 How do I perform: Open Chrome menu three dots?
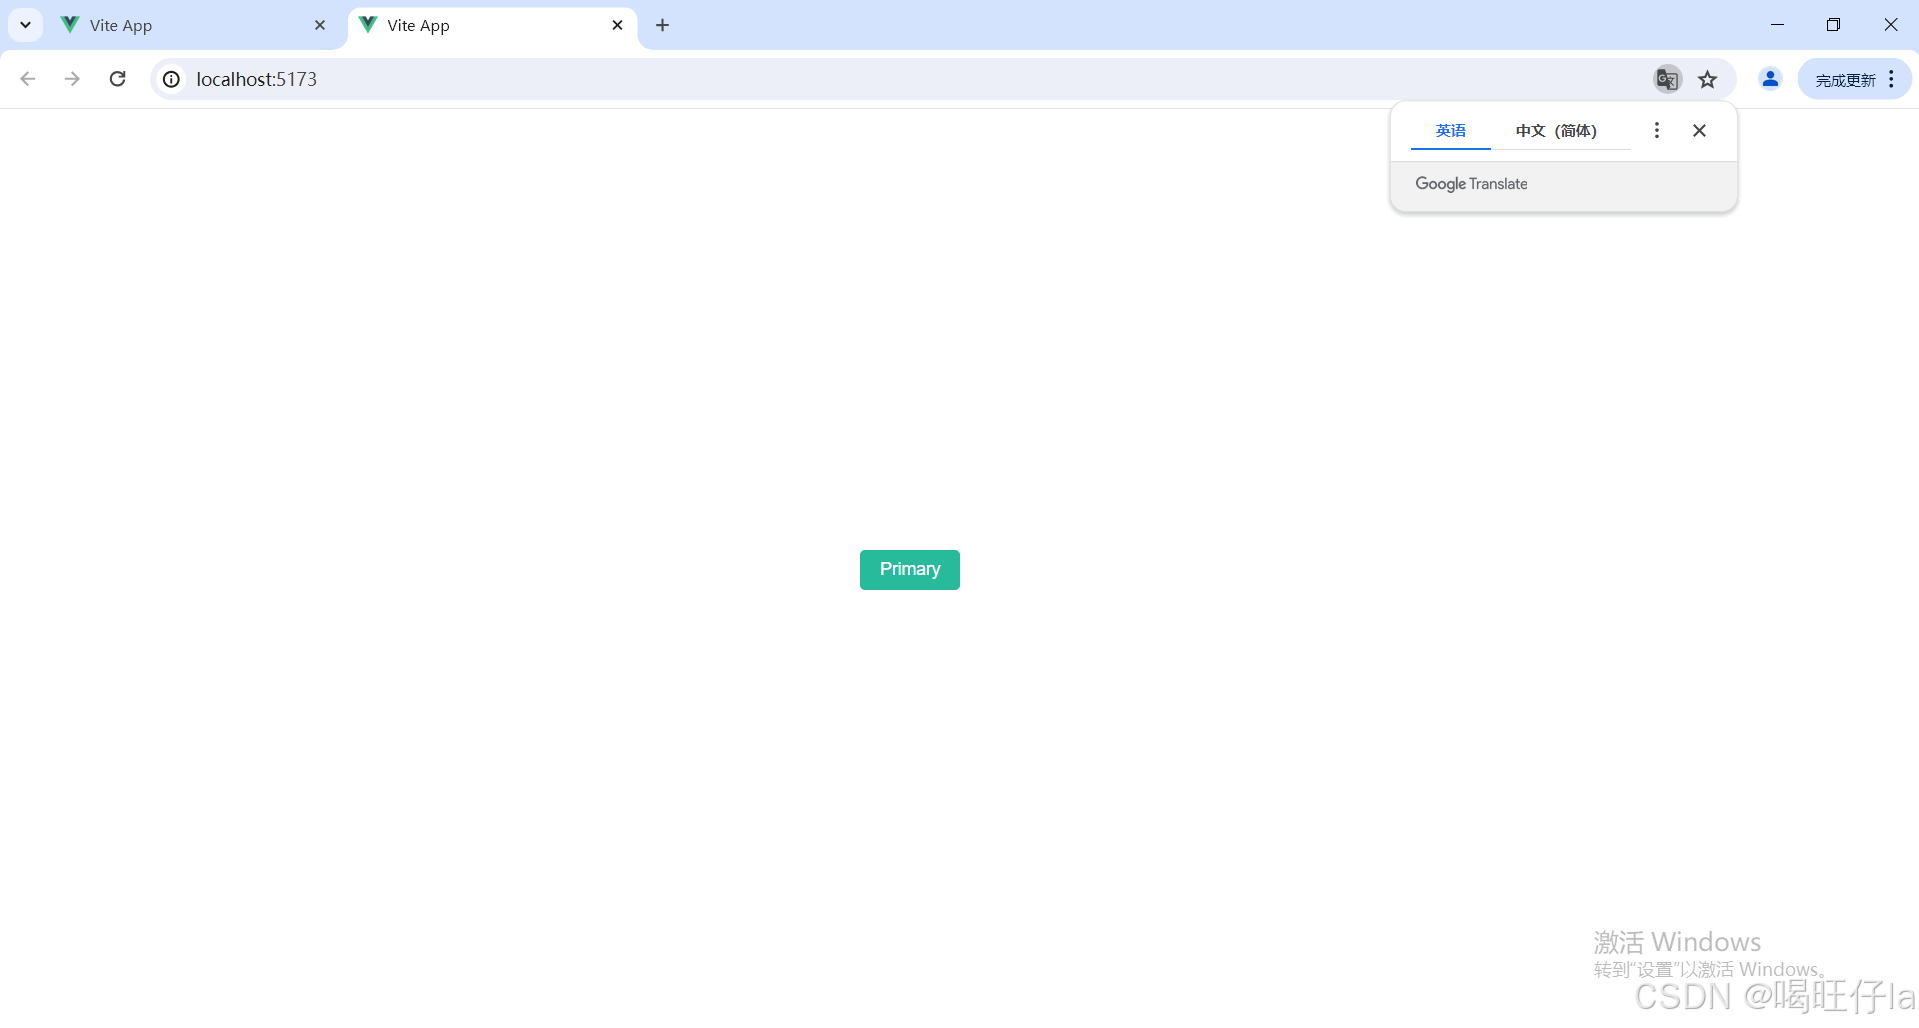pyautogui.click(x=1892, y=79)
